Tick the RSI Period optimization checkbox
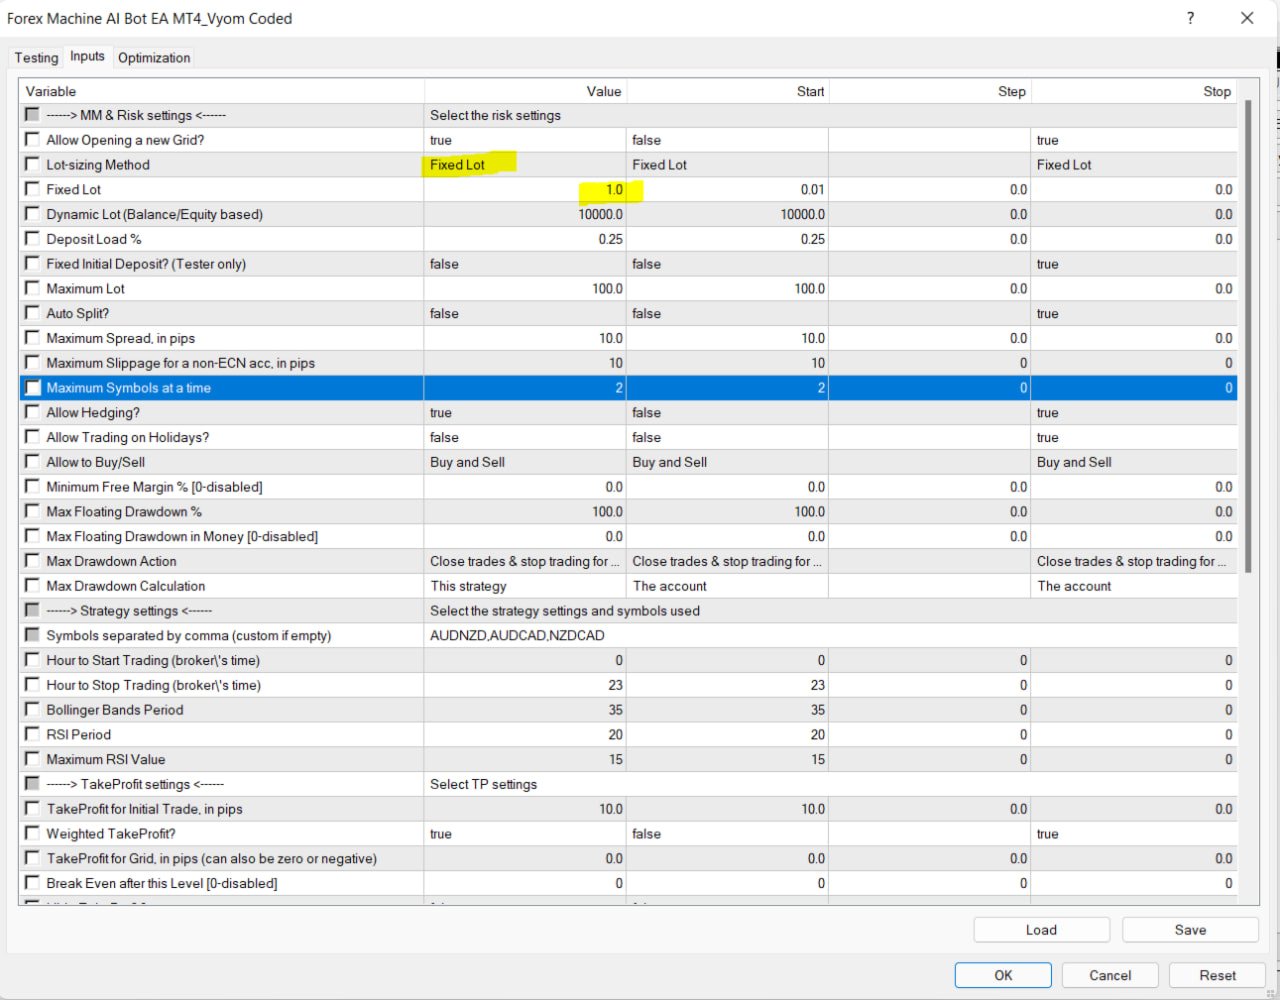Screen dimensions: 1280x1000 coord(31,734)
